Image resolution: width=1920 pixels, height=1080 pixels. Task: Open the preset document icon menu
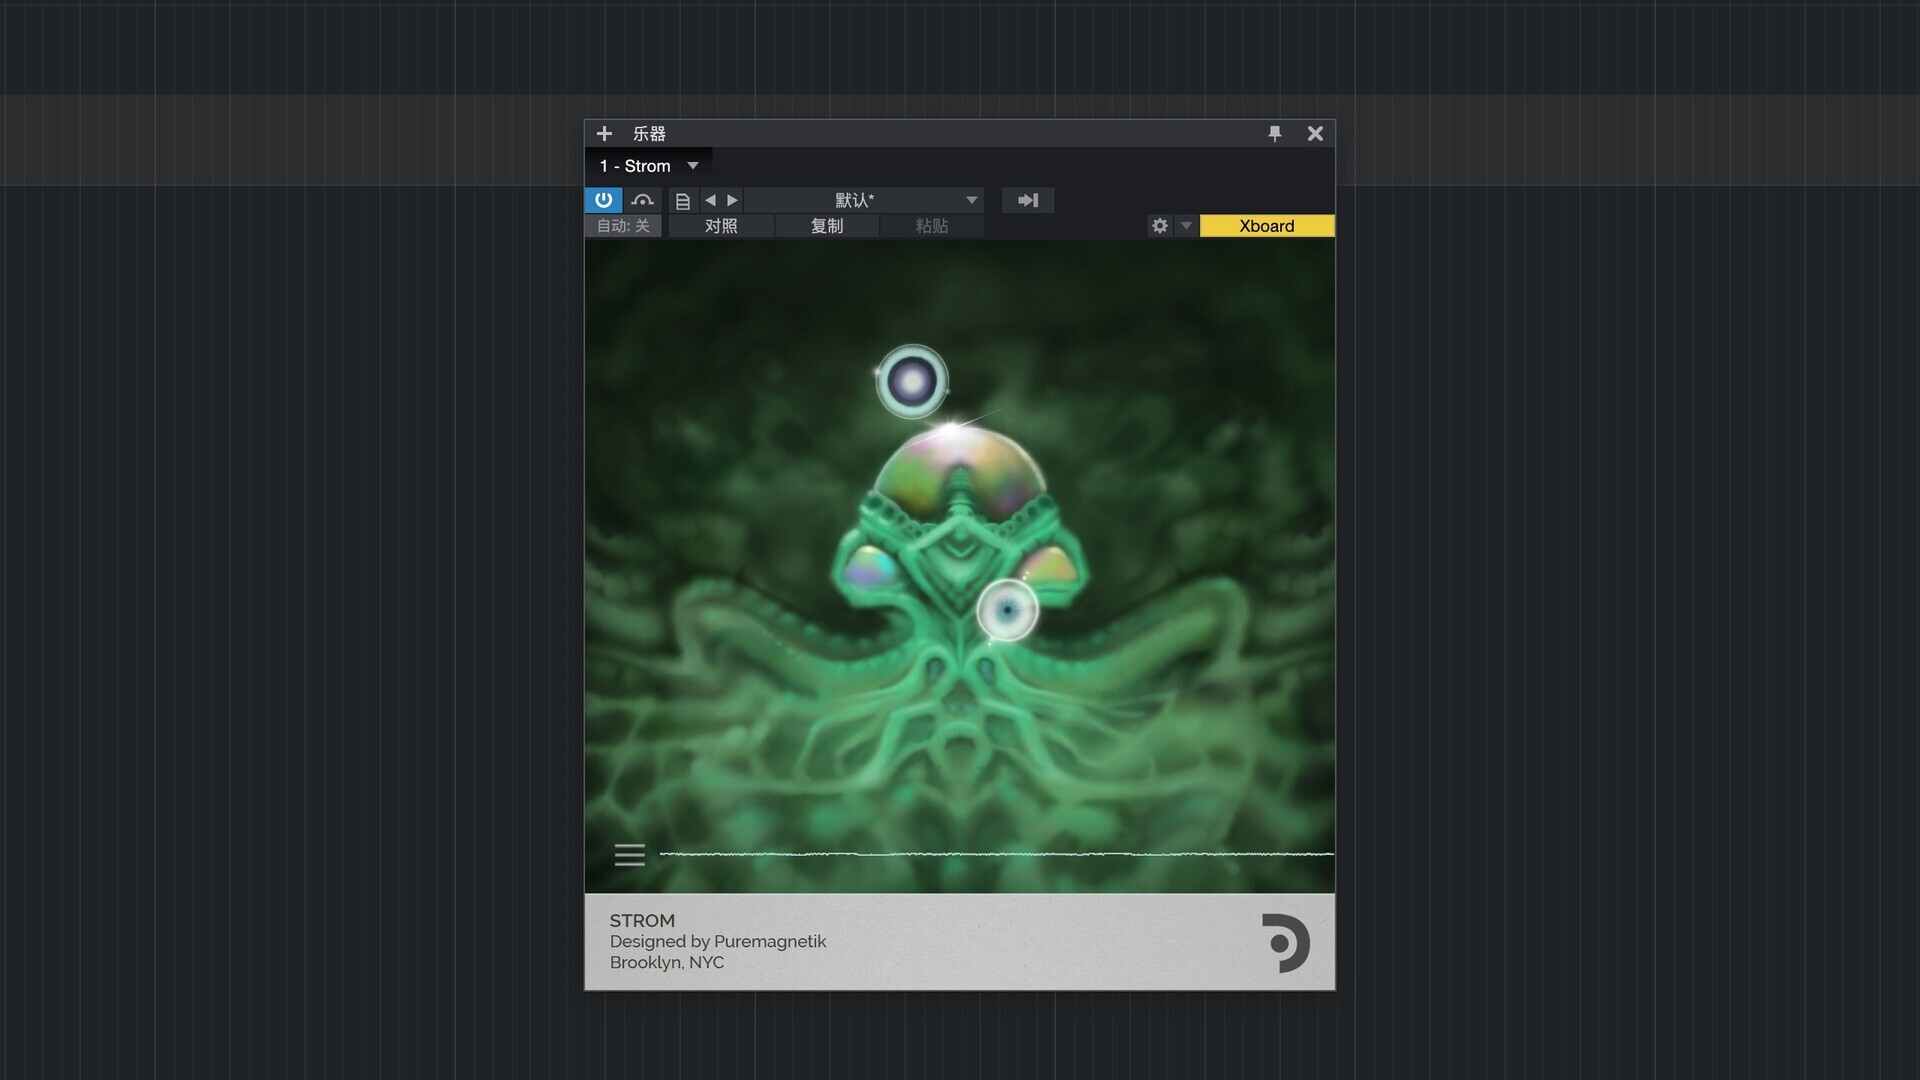coord(683,201)
